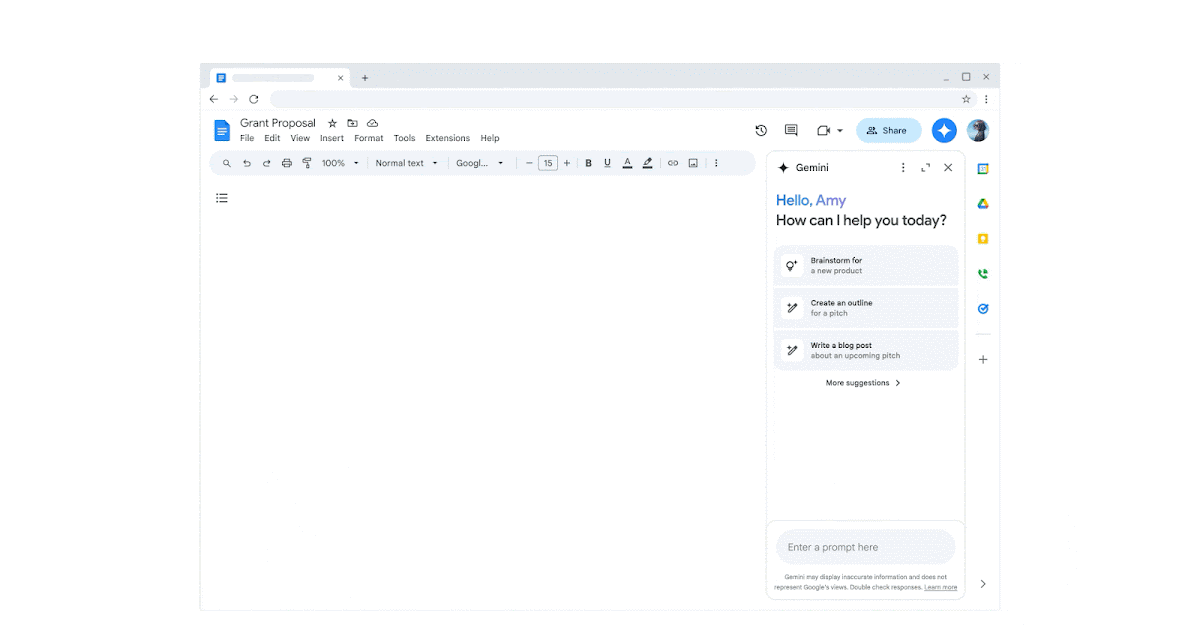The width and height of the screenshot is (1200, 630).
Task: Toggle bold text formatting
Action: coord(588,163)
